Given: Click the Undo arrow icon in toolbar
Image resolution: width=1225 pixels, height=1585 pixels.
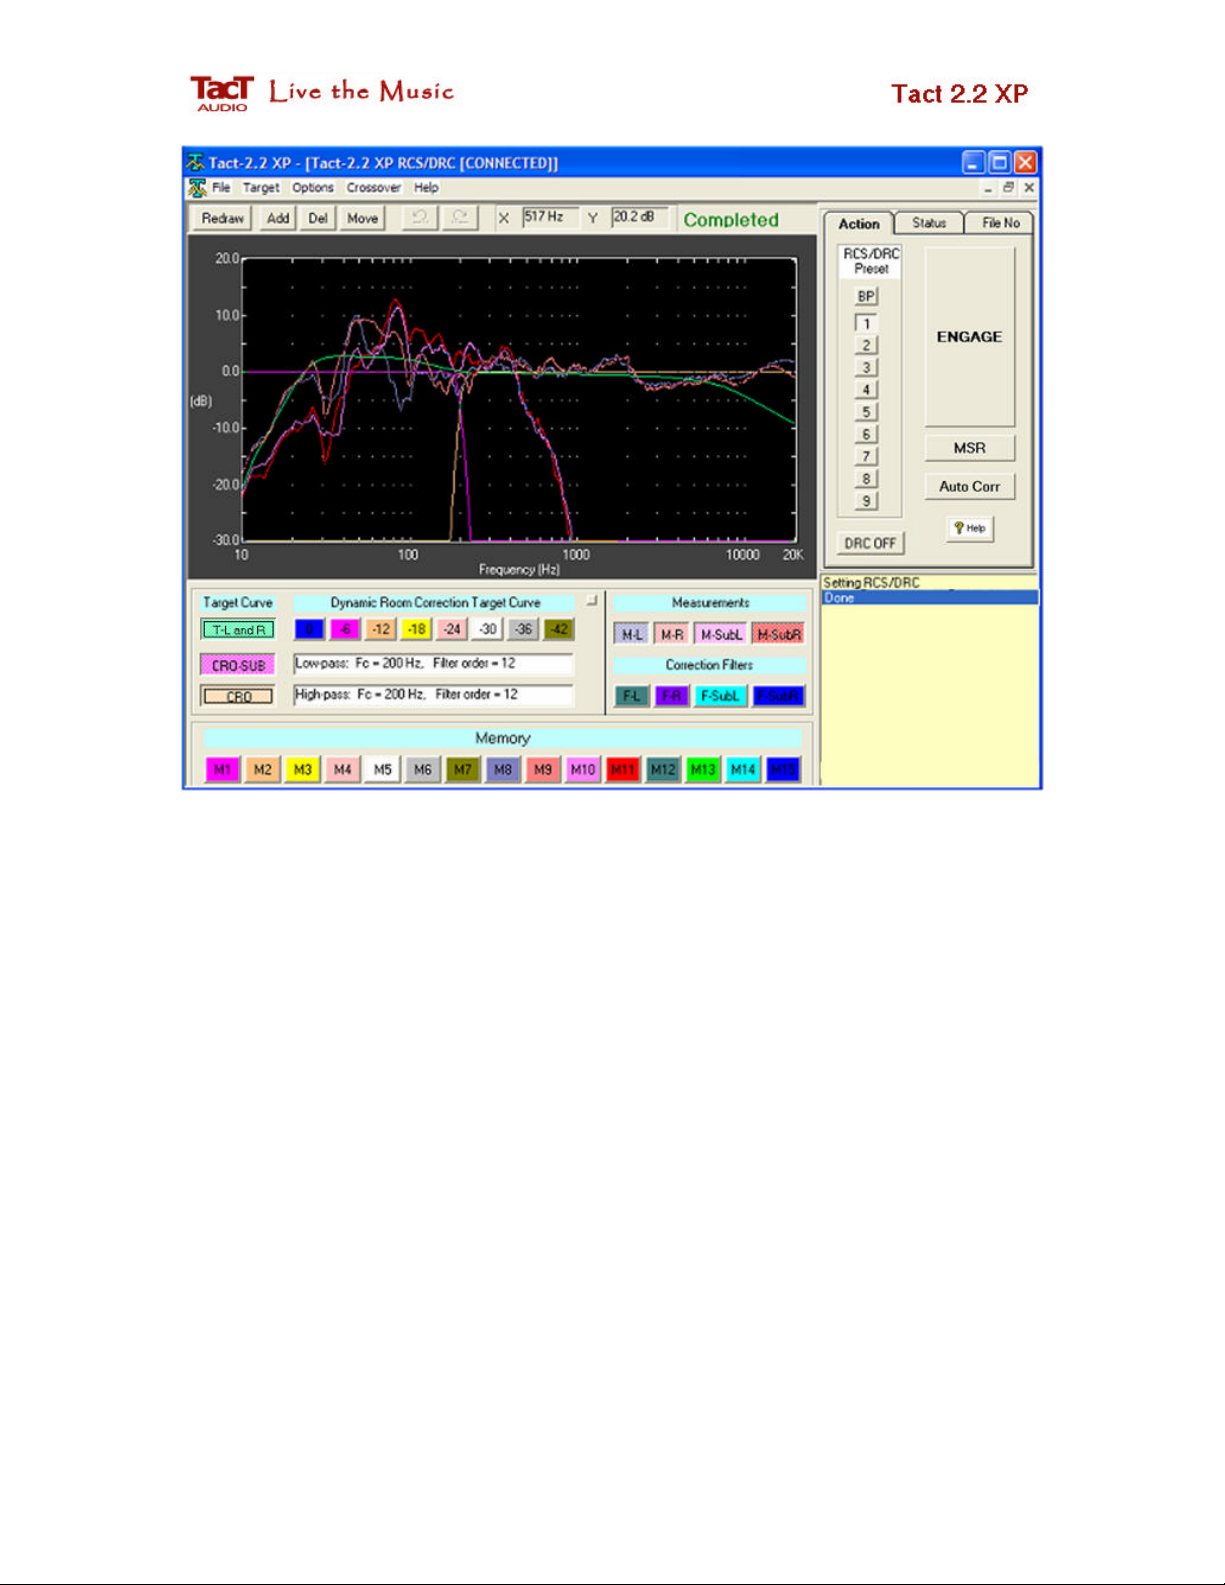Looking at the screenshot, I should [420, 217].
